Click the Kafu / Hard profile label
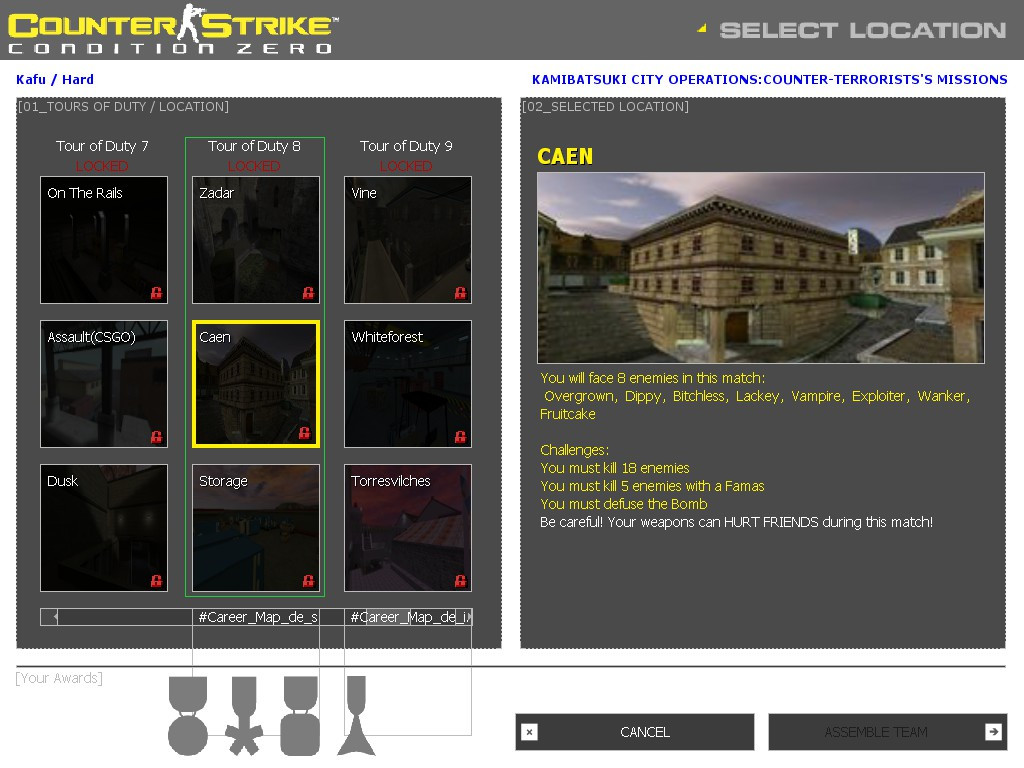The width and height of the screenshot is (1024, 768). 55,79
